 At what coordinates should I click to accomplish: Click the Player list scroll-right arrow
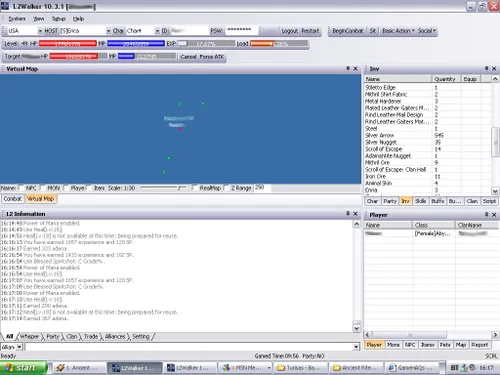click(495, 335)
